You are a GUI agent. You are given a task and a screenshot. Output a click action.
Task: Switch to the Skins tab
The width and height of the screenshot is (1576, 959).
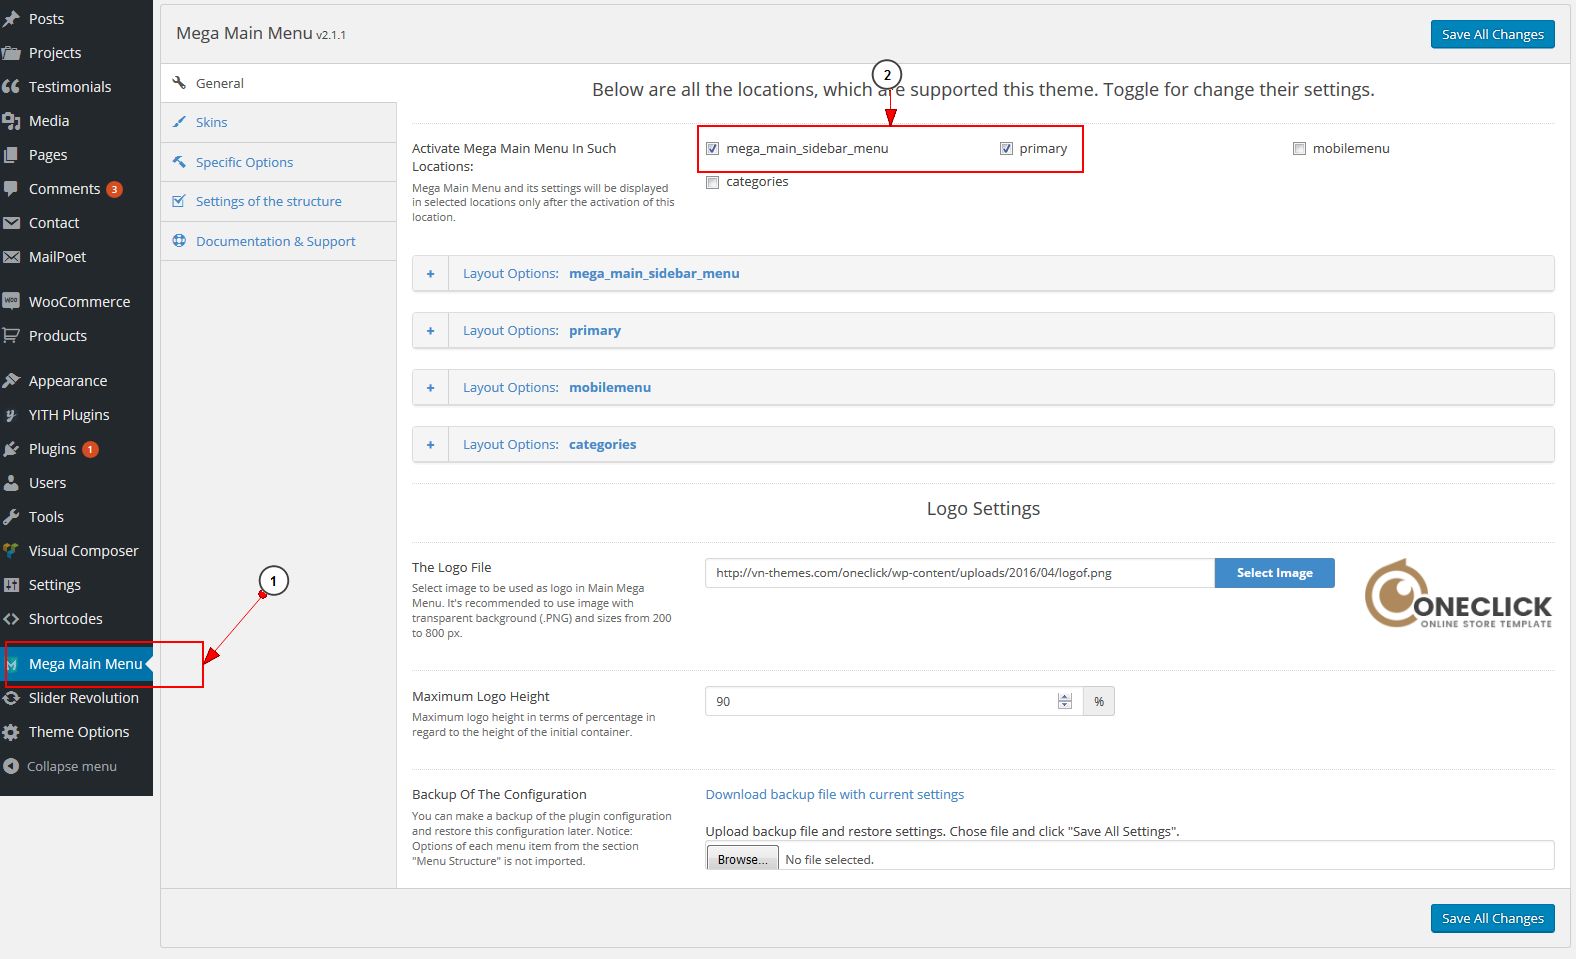(211, 122)
